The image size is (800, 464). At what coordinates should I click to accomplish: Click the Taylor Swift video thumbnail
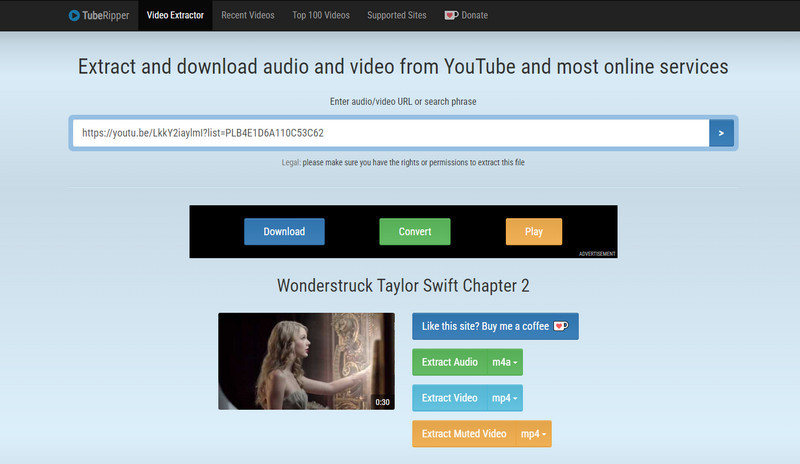tap(306, 361)
